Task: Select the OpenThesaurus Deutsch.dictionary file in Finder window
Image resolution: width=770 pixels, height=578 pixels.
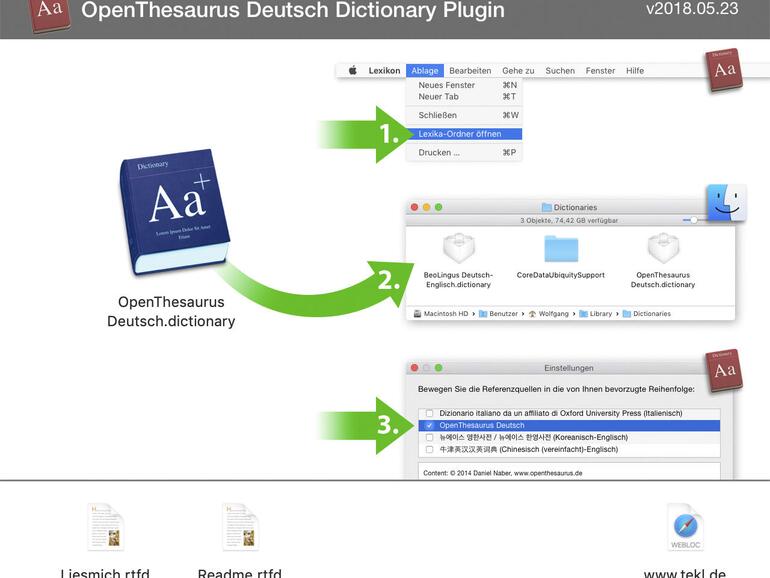Action: click(x=663, y=248)
